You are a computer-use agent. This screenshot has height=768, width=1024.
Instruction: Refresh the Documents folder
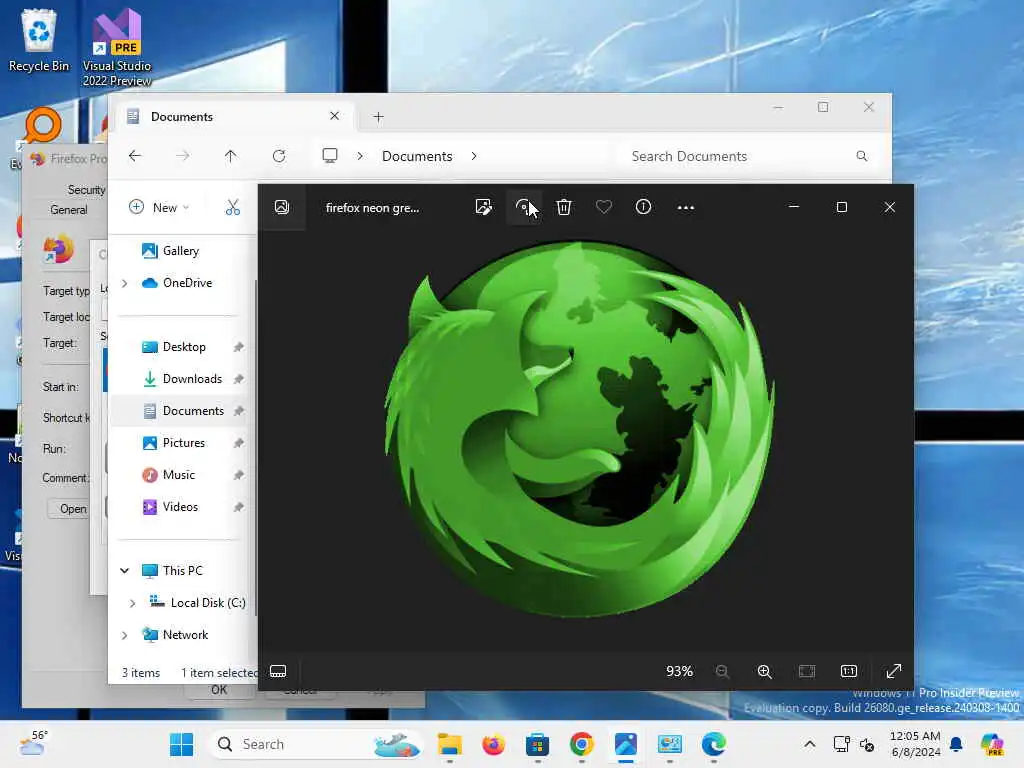(x=279, y=156)
